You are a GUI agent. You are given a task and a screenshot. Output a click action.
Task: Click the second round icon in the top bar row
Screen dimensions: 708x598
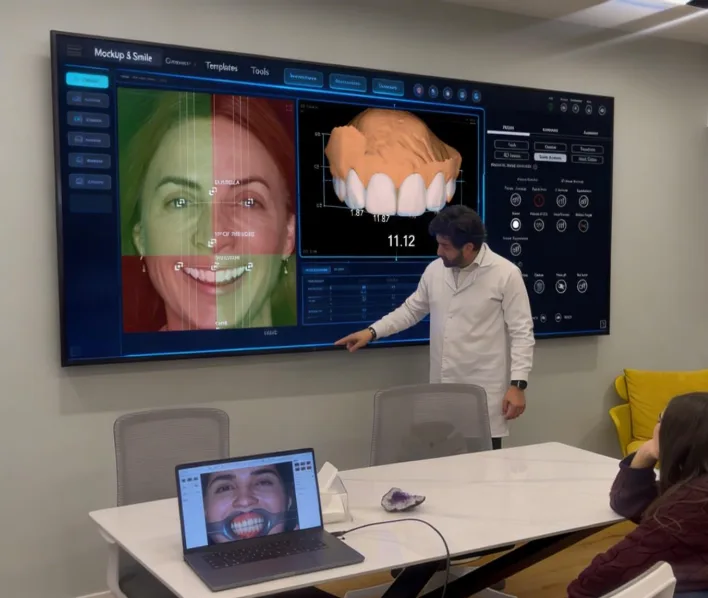pos(433,92)
